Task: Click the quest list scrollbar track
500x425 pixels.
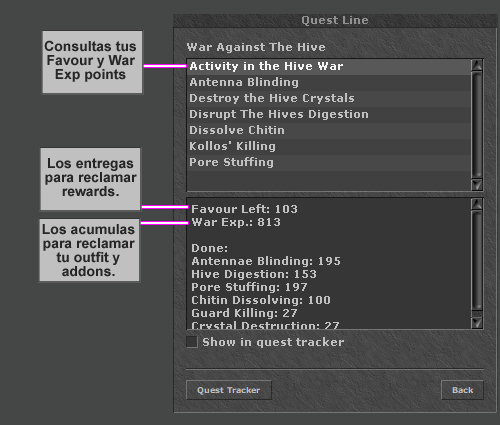Action: 477,125
